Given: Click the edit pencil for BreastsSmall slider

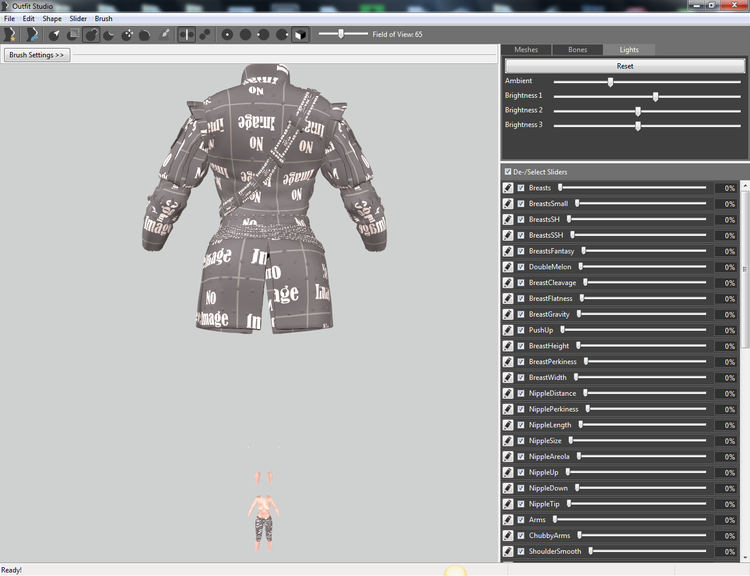Looking at the screenshot, I should 508,204.
